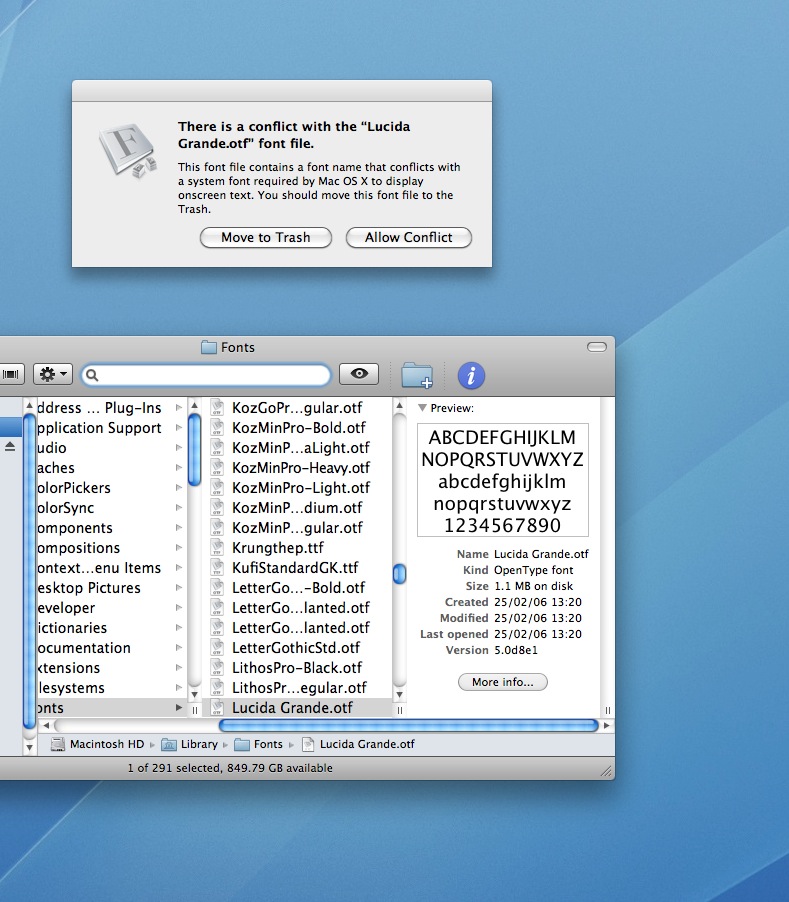Collapse the Preview disclosure triangle

tap(422, 408)
